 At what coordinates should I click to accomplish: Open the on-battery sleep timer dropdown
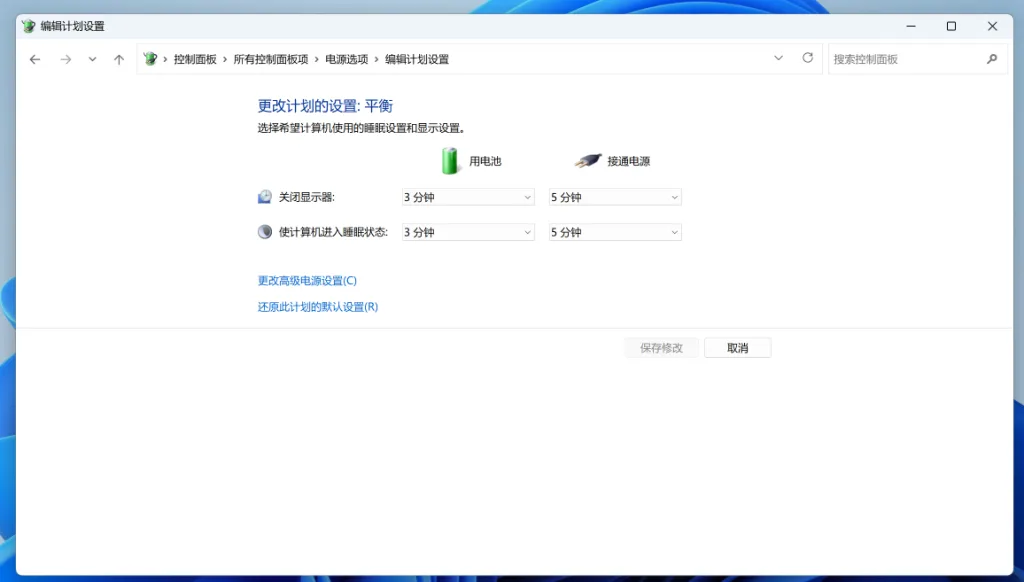point(466,231)
